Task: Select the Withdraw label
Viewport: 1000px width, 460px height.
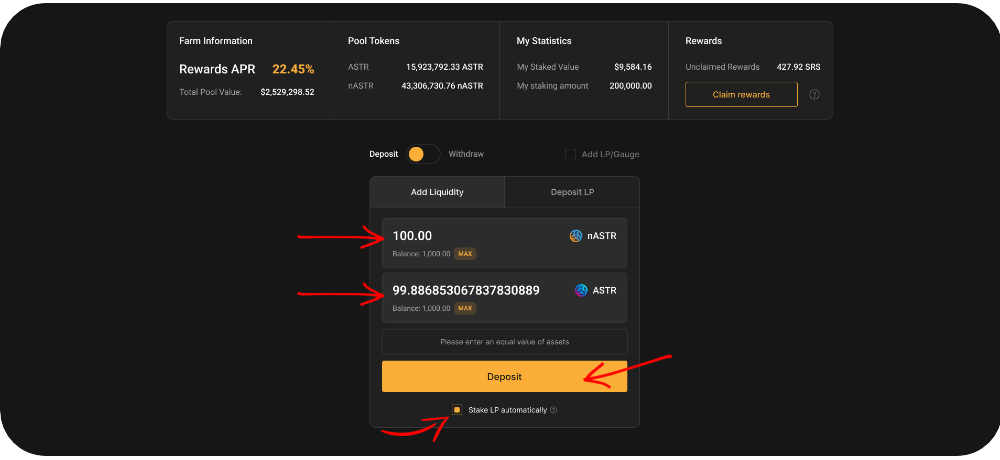Action: pyautogui.click(x=466, y=154)
